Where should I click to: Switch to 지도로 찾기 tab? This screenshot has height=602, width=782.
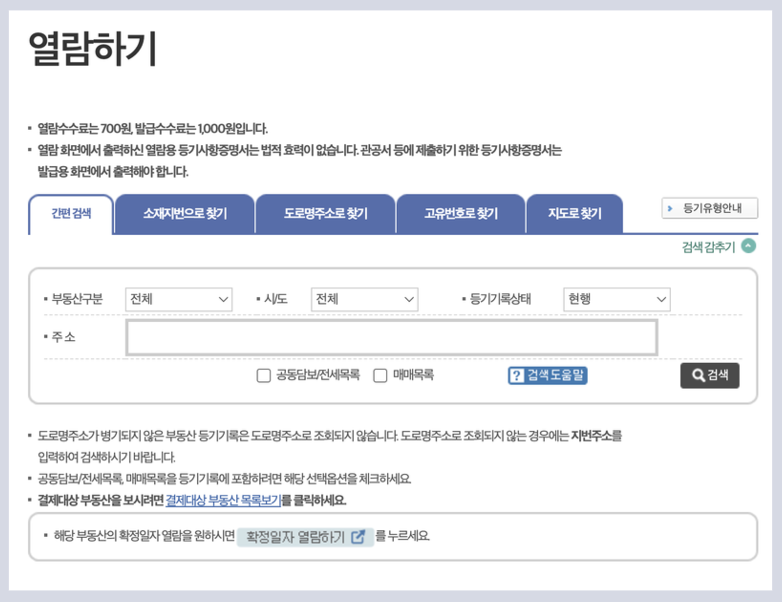(x=575, y=214)
